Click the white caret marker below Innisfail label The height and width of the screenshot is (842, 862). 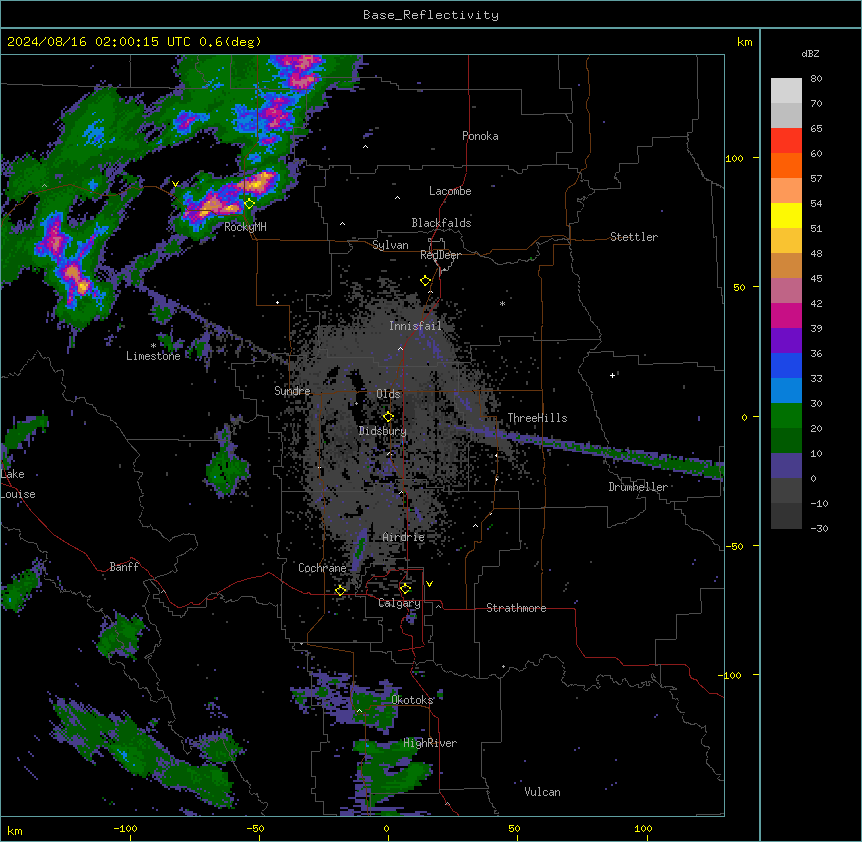click(400, 348)
